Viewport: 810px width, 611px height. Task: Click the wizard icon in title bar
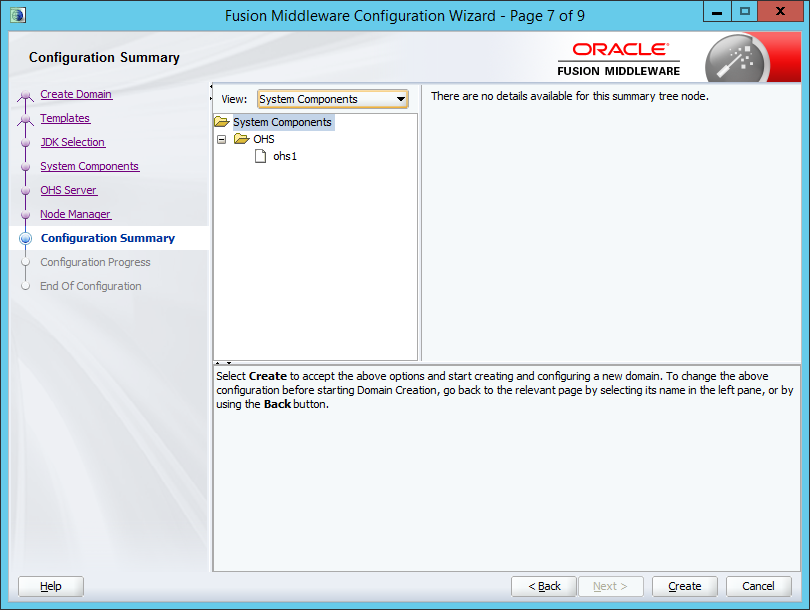click(16, 15)
